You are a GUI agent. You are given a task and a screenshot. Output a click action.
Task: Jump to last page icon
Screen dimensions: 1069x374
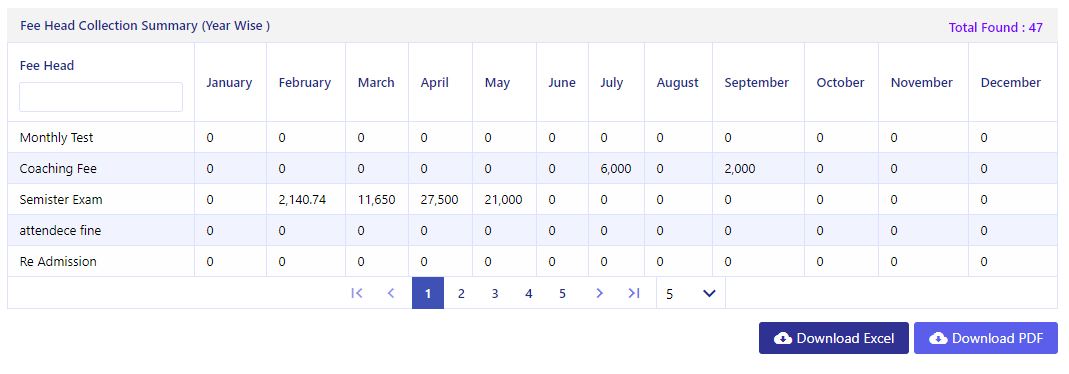pyautogui.click(x=634, y=293)
